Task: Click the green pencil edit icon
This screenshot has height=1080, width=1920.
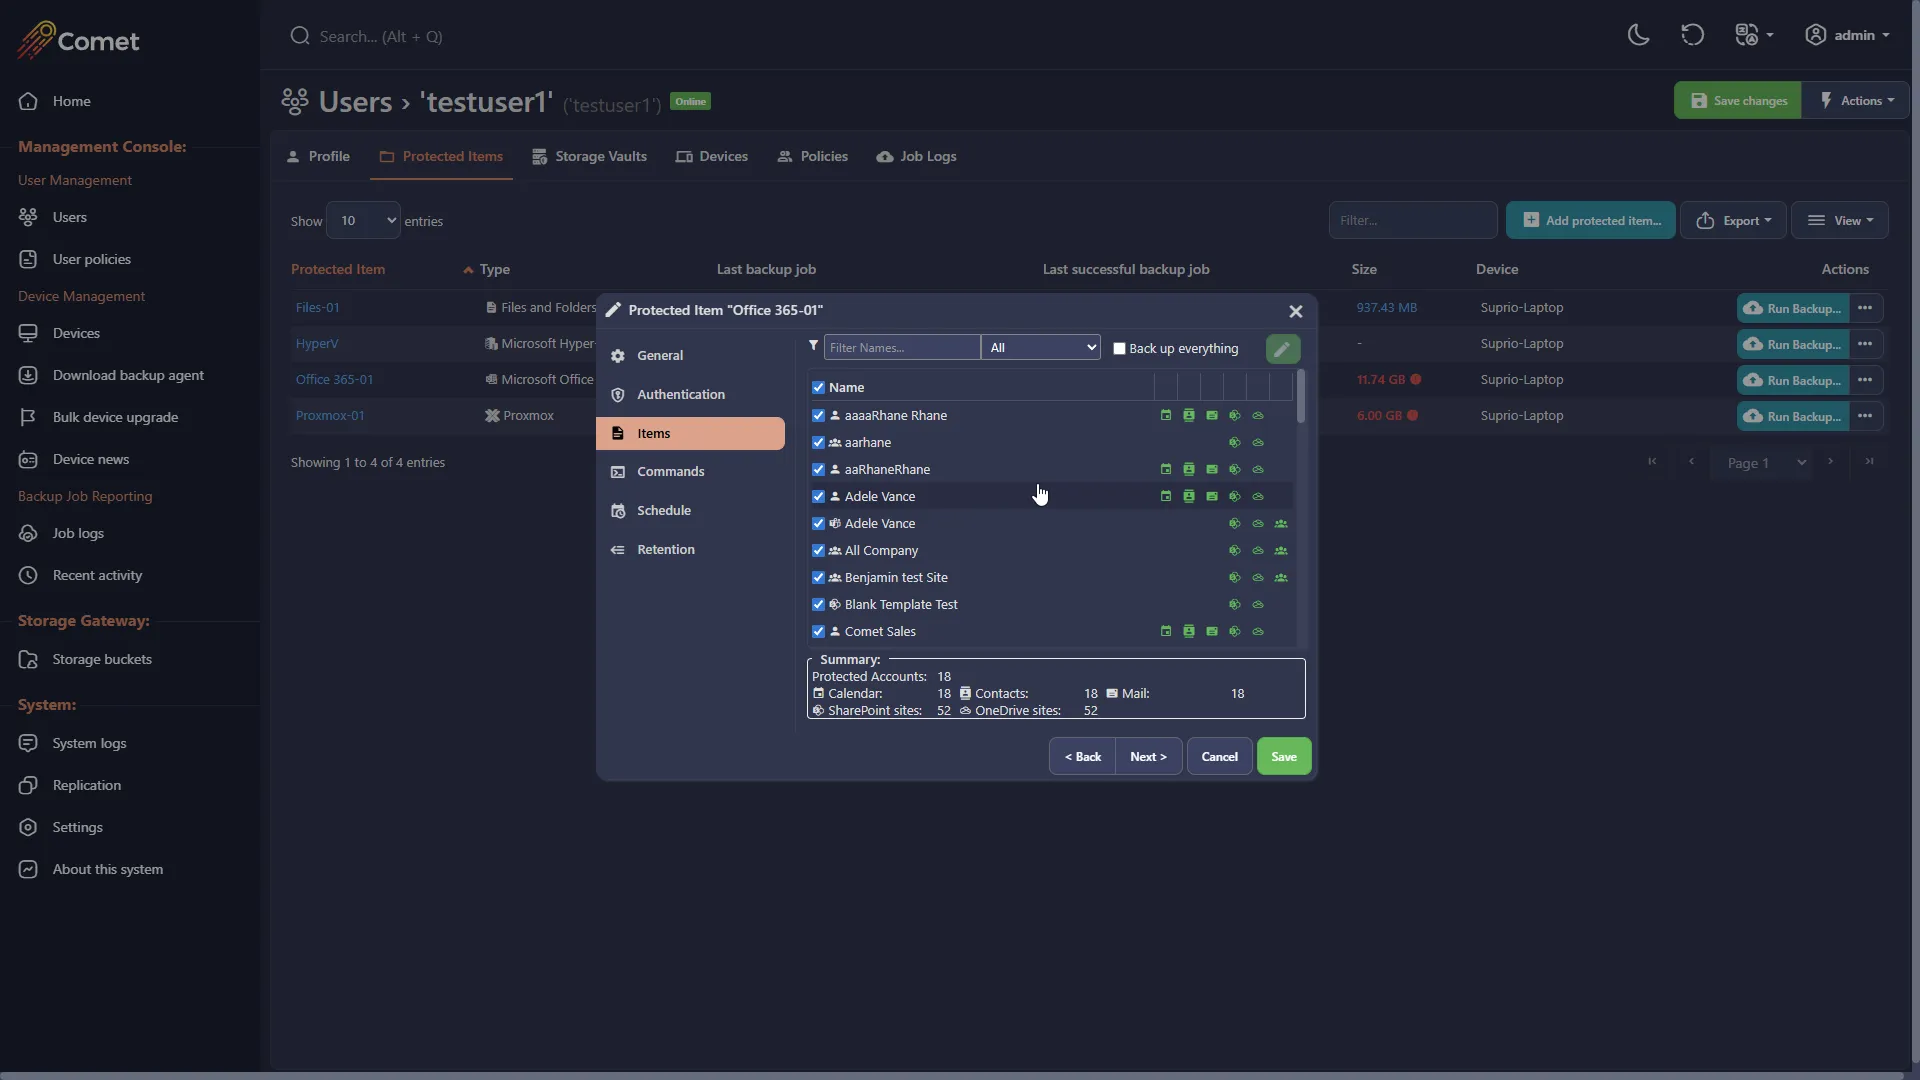Action: point(1283,348)
